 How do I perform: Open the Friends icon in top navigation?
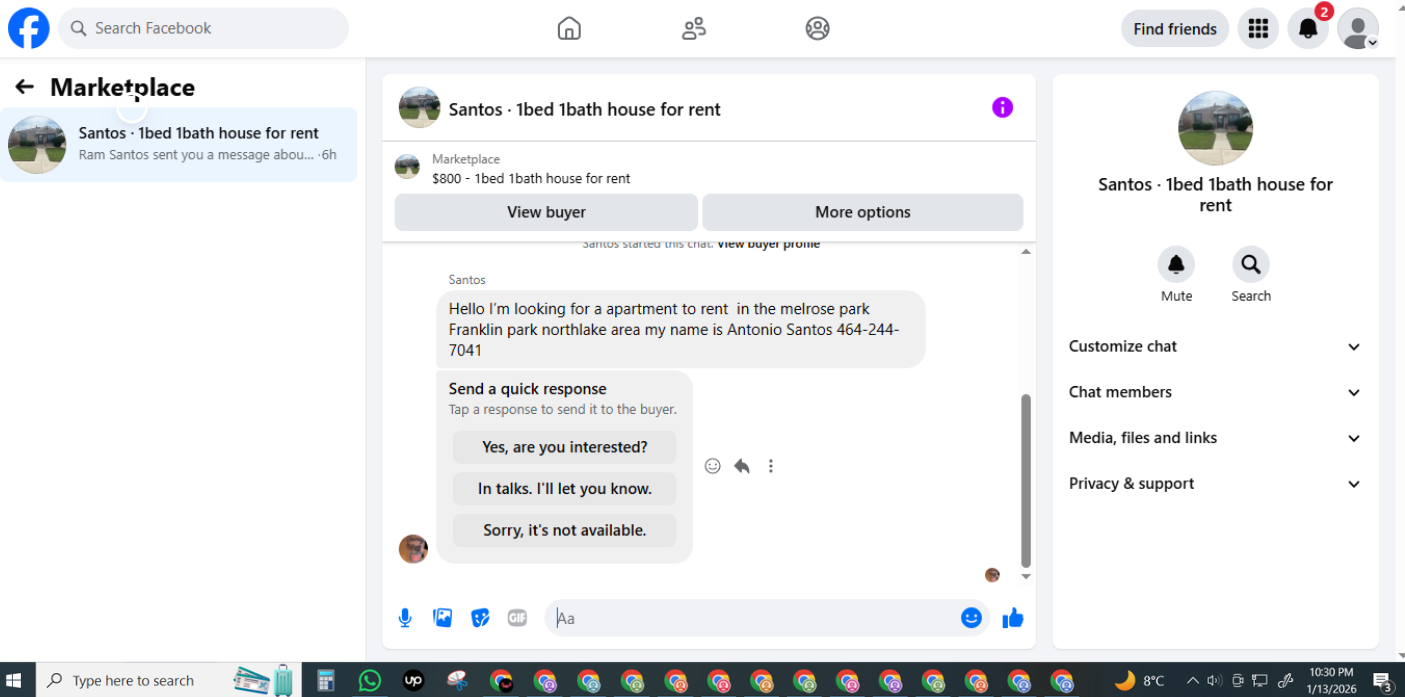694,28
